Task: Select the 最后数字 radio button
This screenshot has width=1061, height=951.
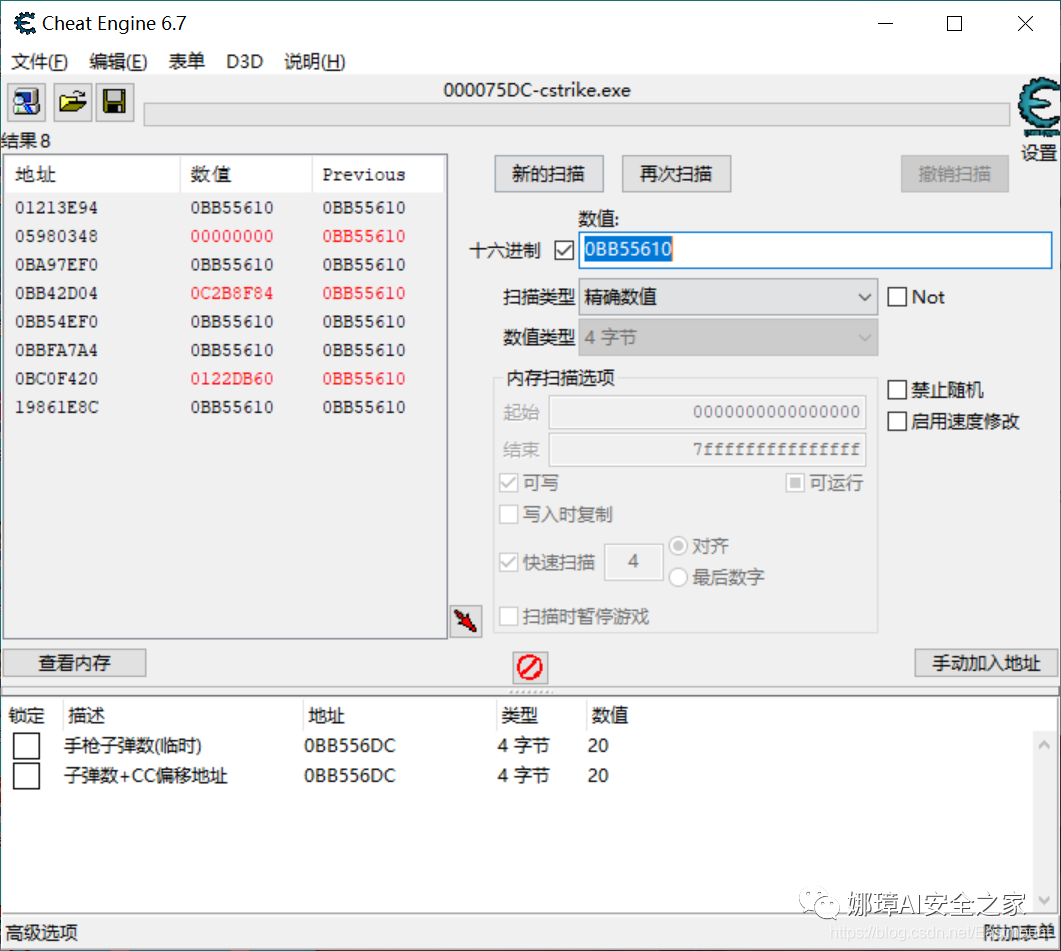Action: click(x=678, y=577)
